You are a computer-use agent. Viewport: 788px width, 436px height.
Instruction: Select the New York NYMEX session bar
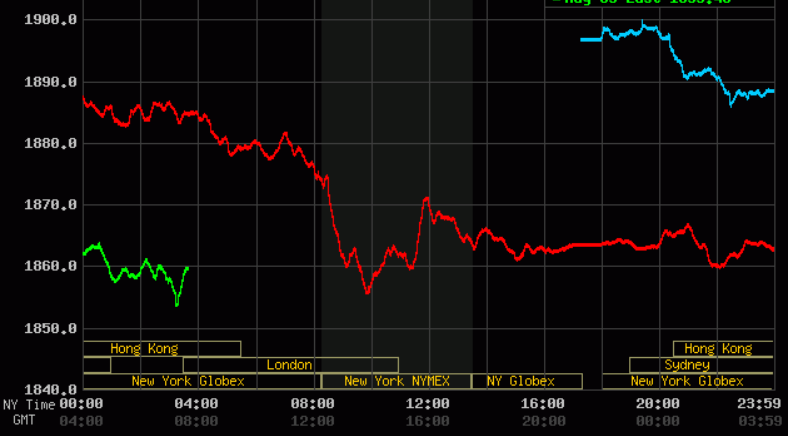tap(396, 381)
